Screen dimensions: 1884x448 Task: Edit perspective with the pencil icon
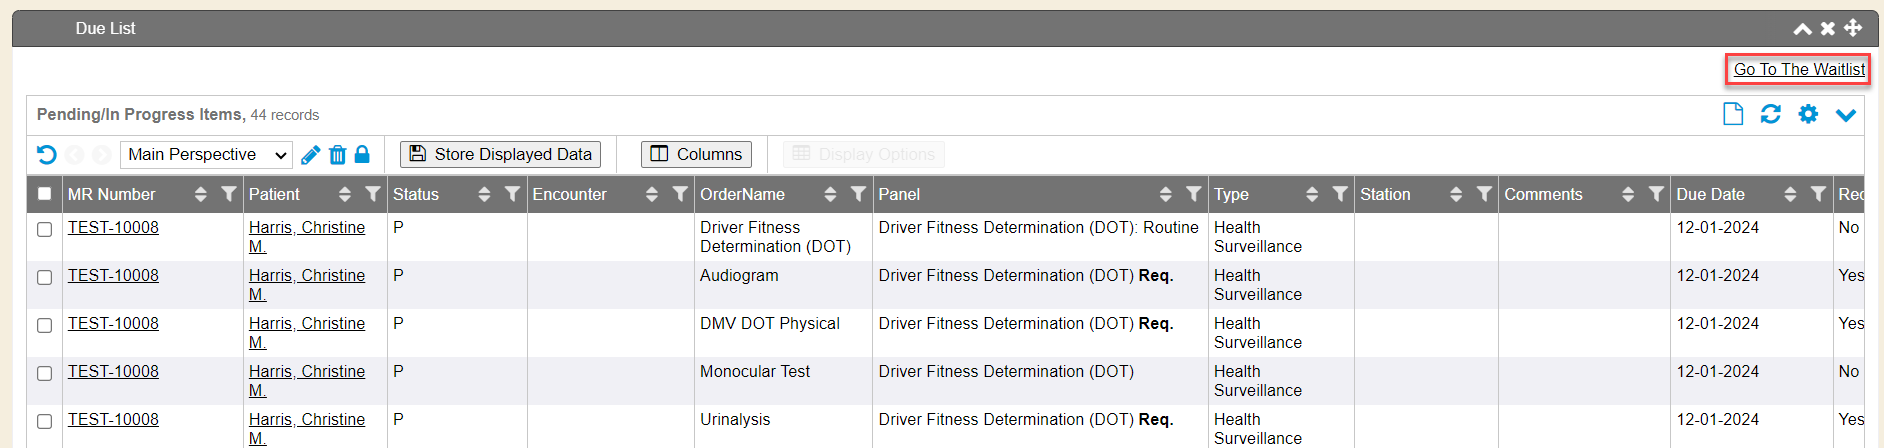click(x=310, y=155)
